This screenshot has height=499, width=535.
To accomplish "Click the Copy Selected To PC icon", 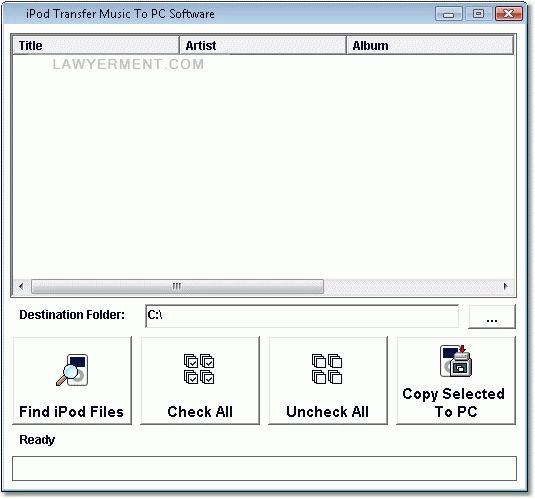I will [x=456, y=361].
